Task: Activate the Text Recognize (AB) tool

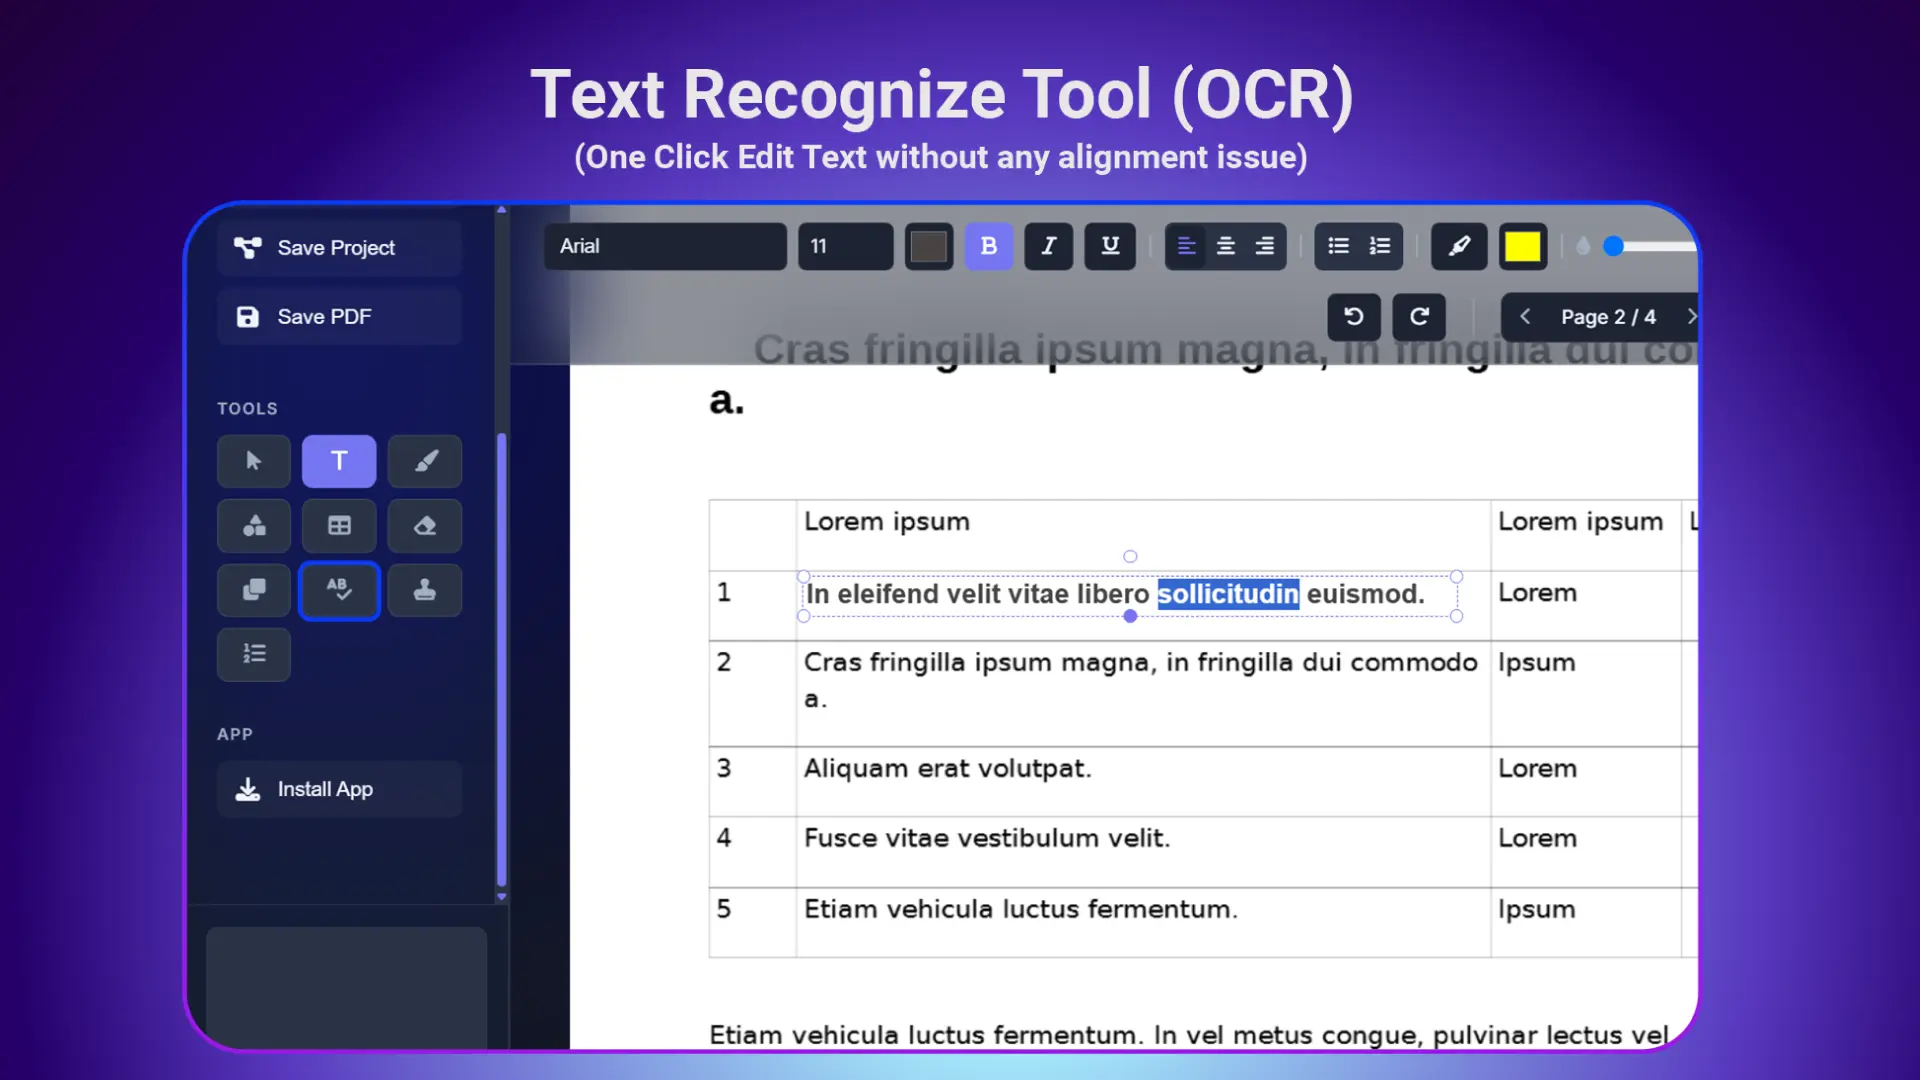Action: click(x=339, y=590)
